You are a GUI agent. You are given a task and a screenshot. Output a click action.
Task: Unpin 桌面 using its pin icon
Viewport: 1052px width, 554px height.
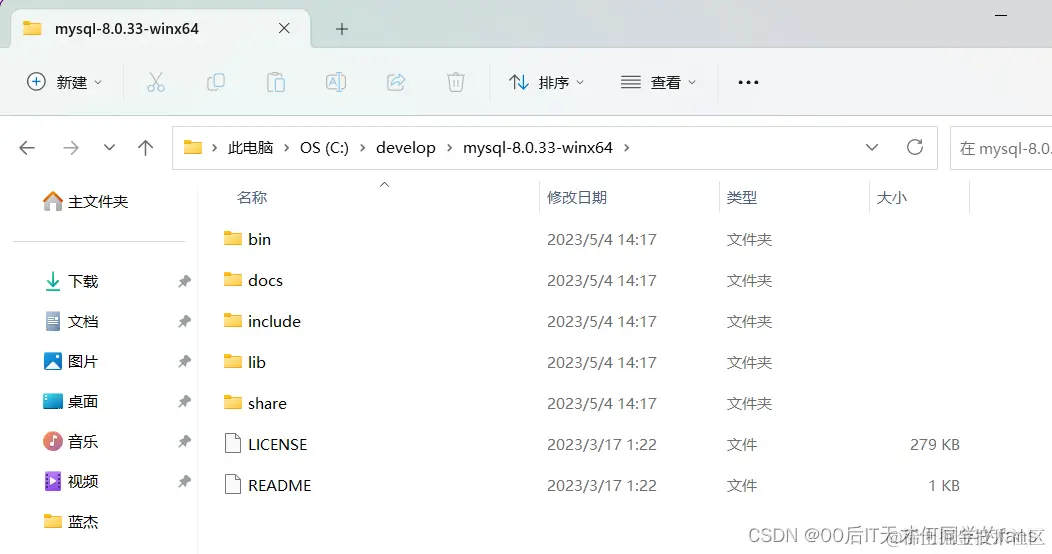(184, 401)
